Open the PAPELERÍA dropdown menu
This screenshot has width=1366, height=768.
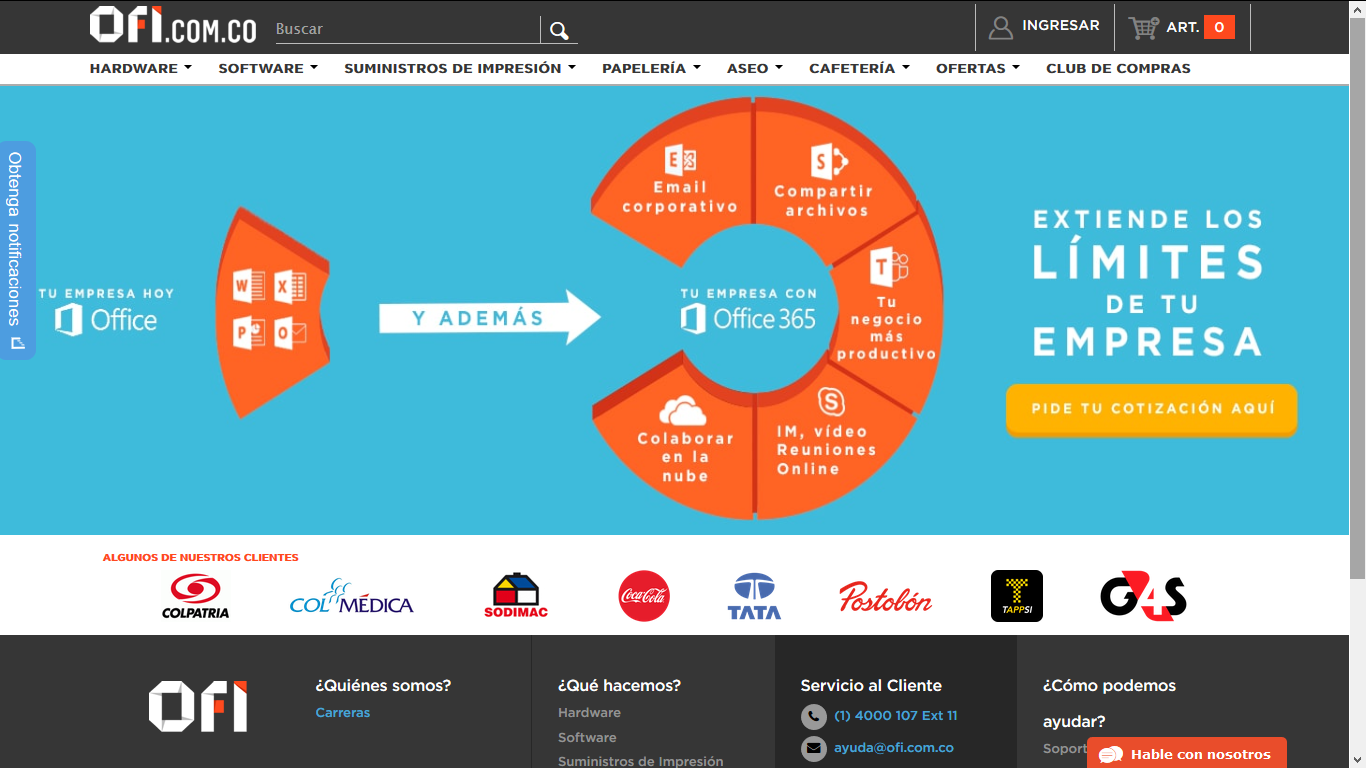tap(651, 68)
